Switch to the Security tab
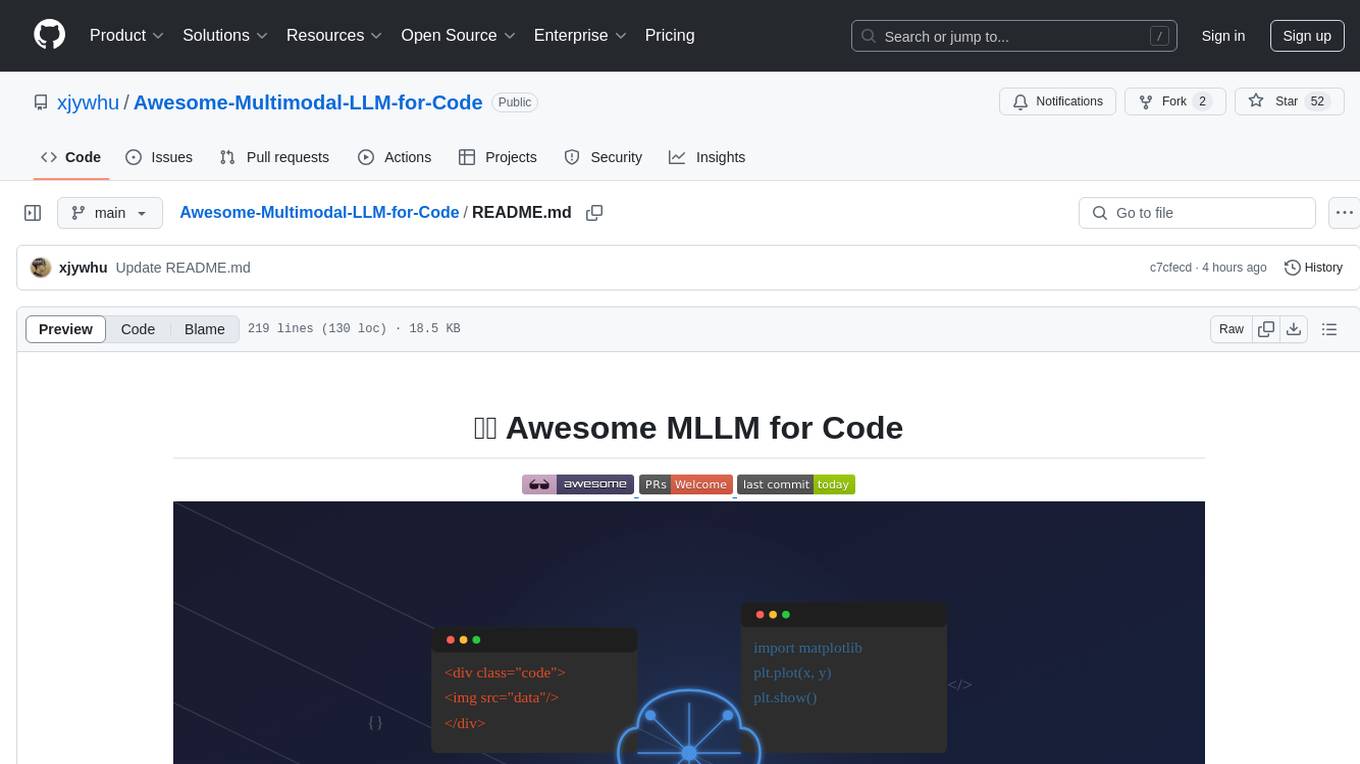Viewport: 1360px width, 764px height. [x=603, y=157]
